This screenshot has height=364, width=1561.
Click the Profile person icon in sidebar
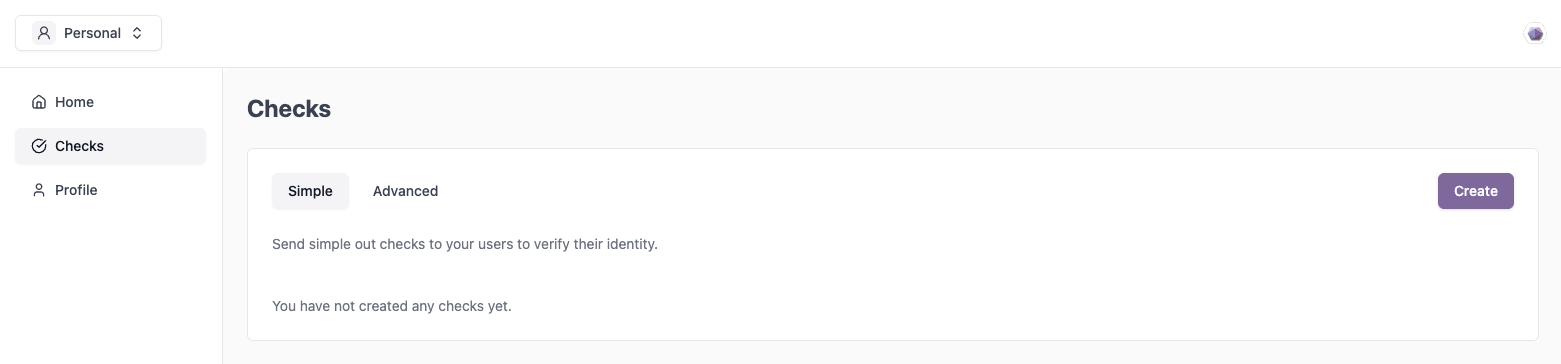coord(39,190)
